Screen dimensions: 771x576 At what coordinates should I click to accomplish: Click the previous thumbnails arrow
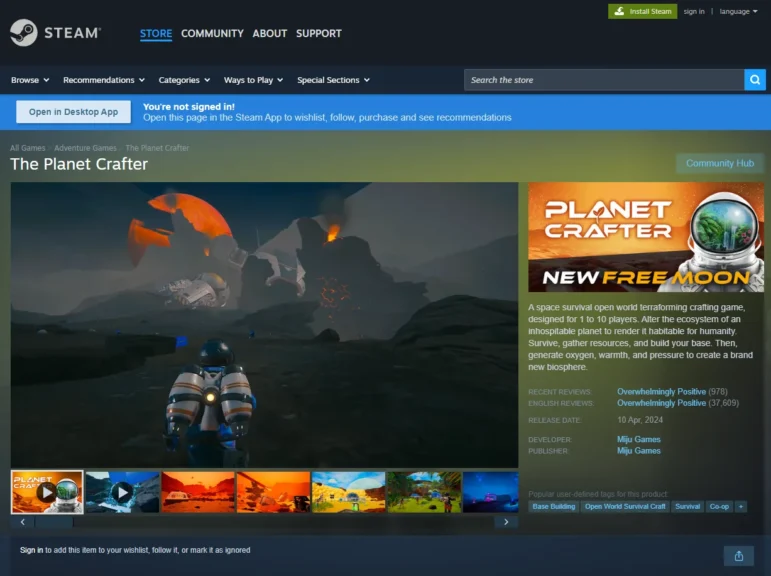pyautogui.click(x=23, y=522)
